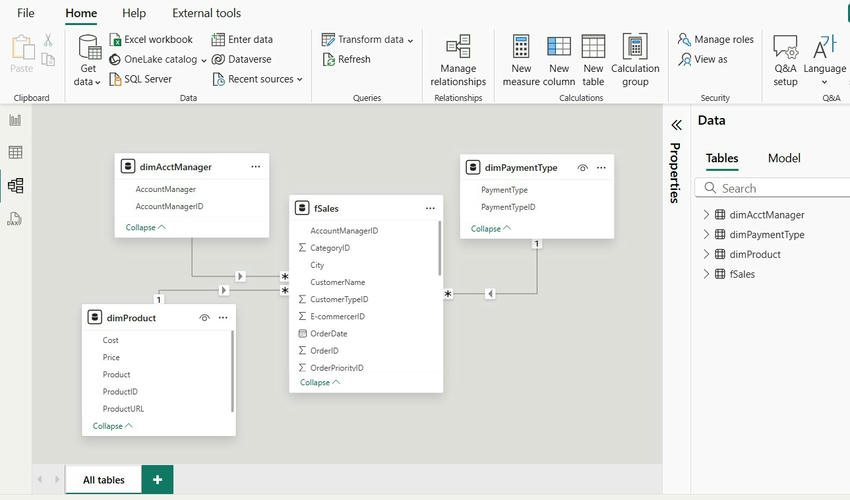Expand fSales in Data pane
The image size is (850, 500).
pyautogui.click(x=706, y=274)
